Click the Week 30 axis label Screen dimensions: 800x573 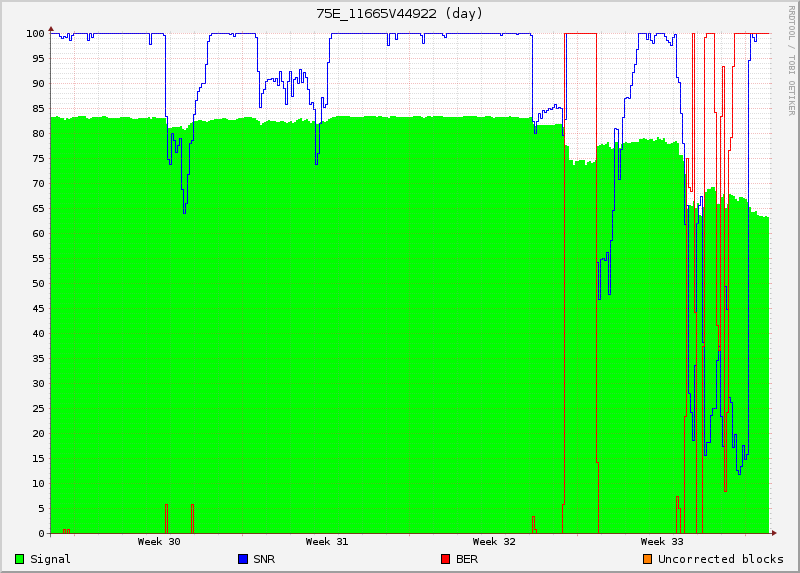point(159,542)
